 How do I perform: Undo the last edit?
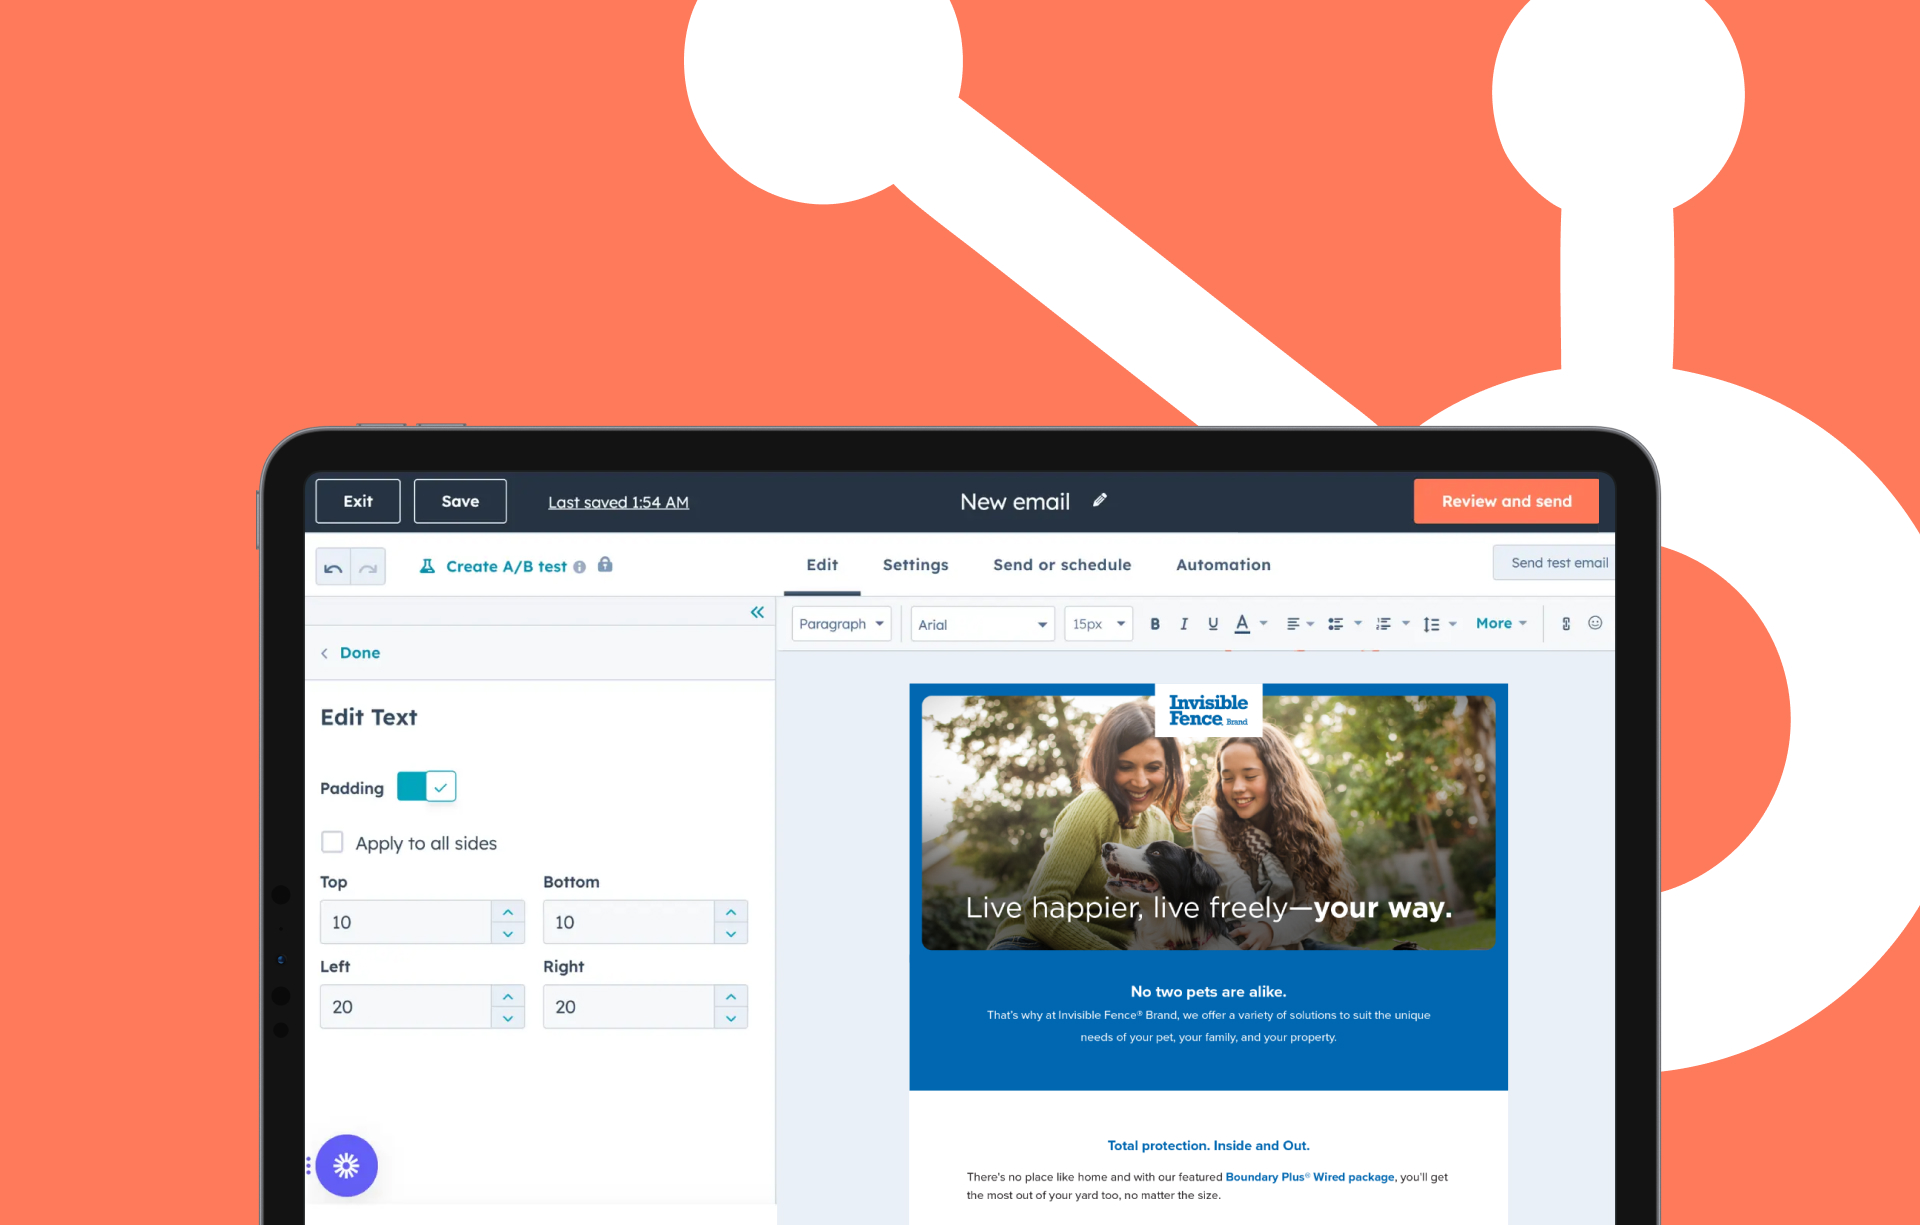(x=333, y=567)
